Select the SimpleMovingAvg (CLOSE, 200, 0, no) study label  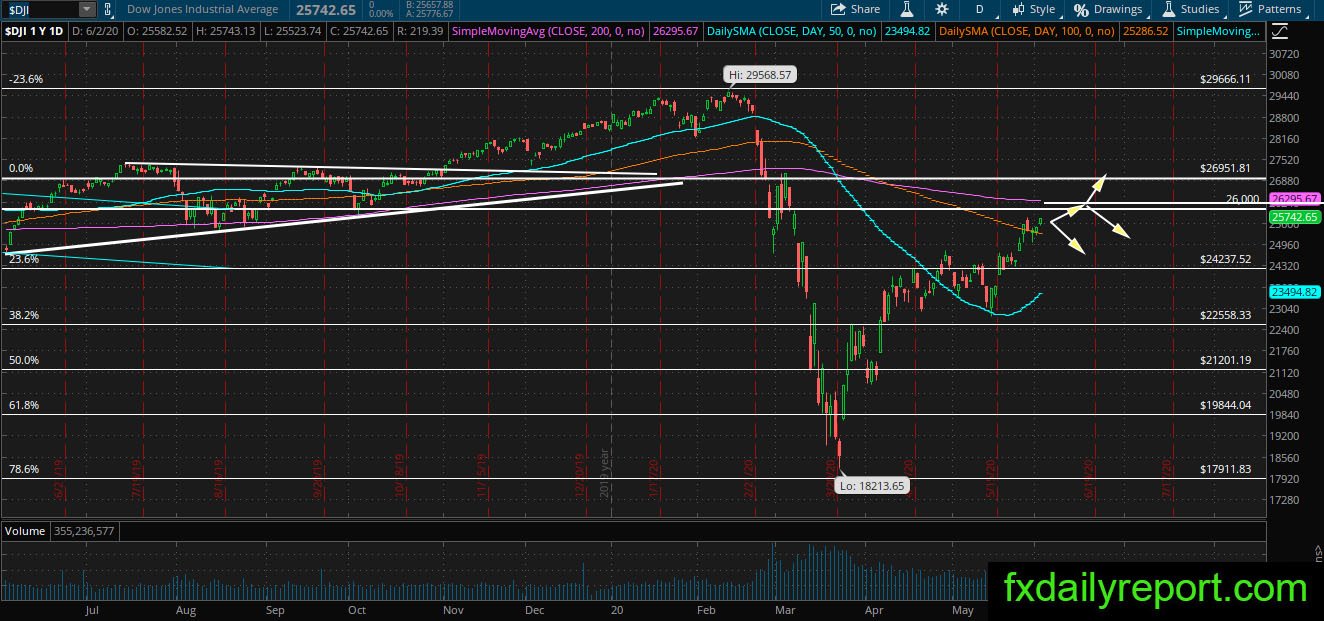(x=550, y=32)
